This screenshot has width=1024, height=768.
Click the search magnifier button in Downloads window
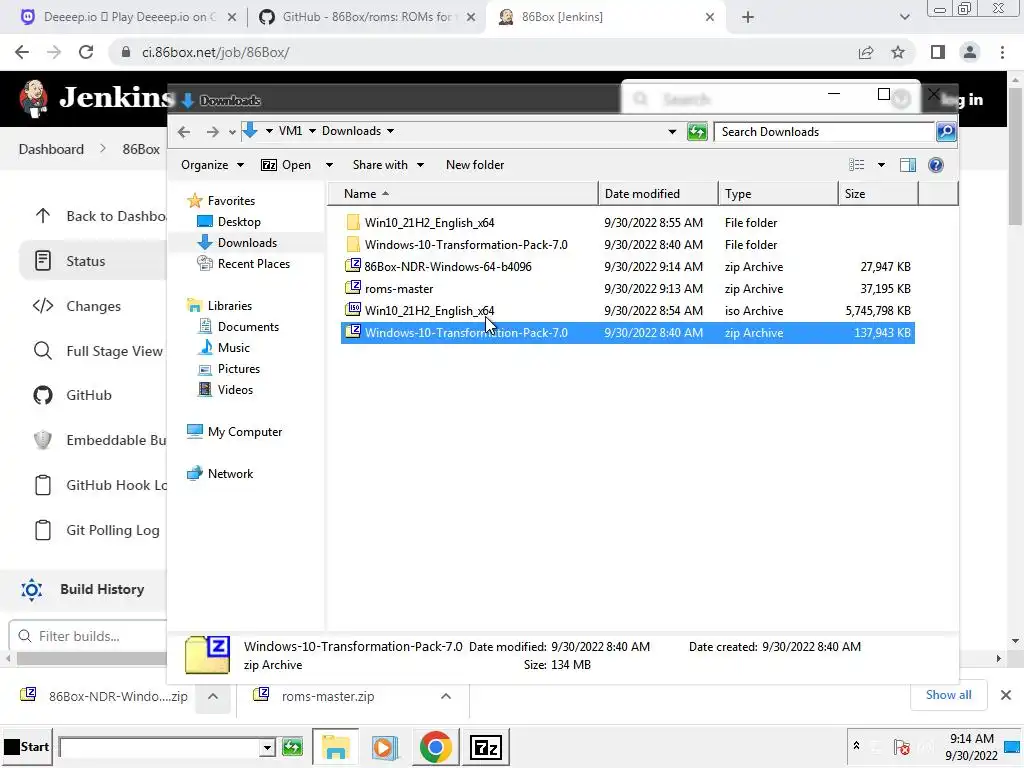pyautogui.click(x=946, y=131)
